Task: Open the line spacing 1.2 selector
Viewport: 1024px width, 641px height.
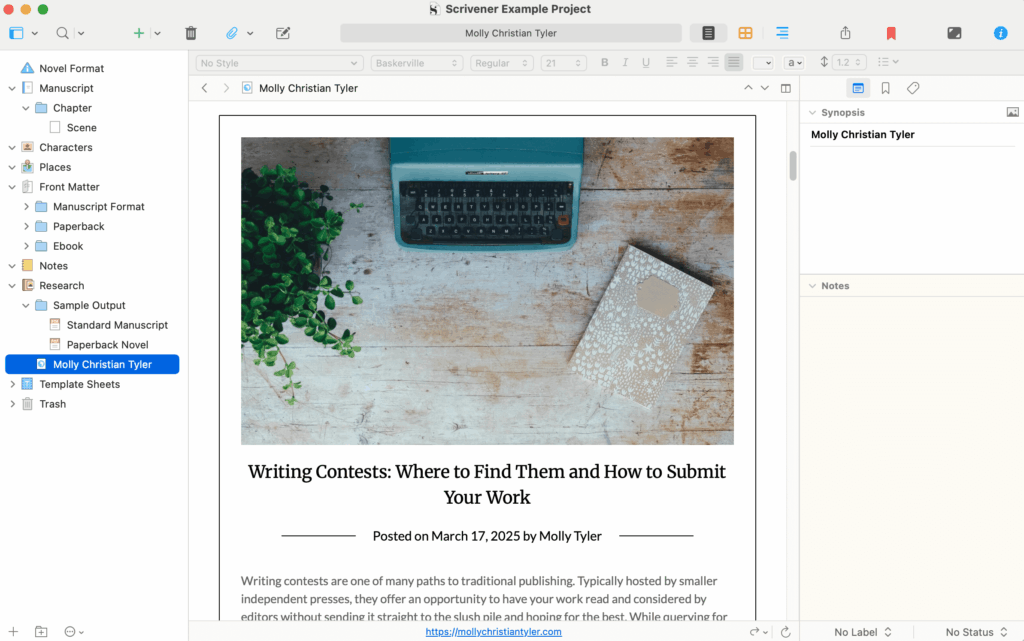Action: (849, 63)
